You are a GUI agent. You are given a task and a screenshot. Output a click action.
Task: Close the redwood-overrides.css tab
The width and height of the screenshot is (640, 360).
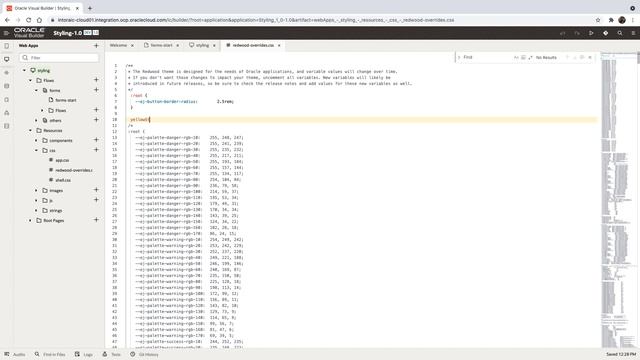coord(279,45)
